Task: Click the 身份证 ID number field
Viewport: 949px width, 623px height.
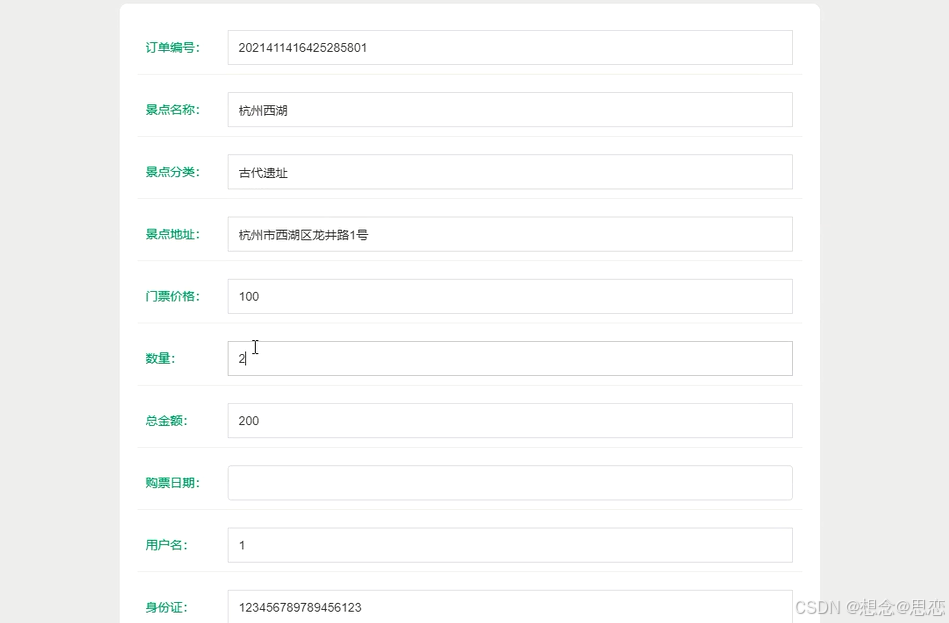Action: [510, 607]
